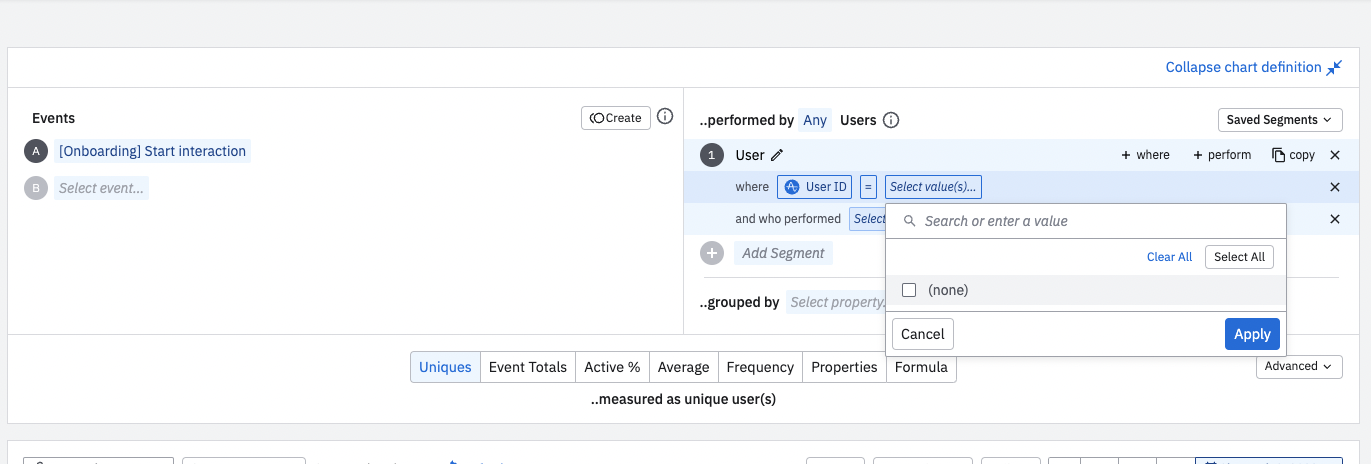Click the plus icon beside Add Segment
The height and width of the screenshot is (464, 1371).
712,253
